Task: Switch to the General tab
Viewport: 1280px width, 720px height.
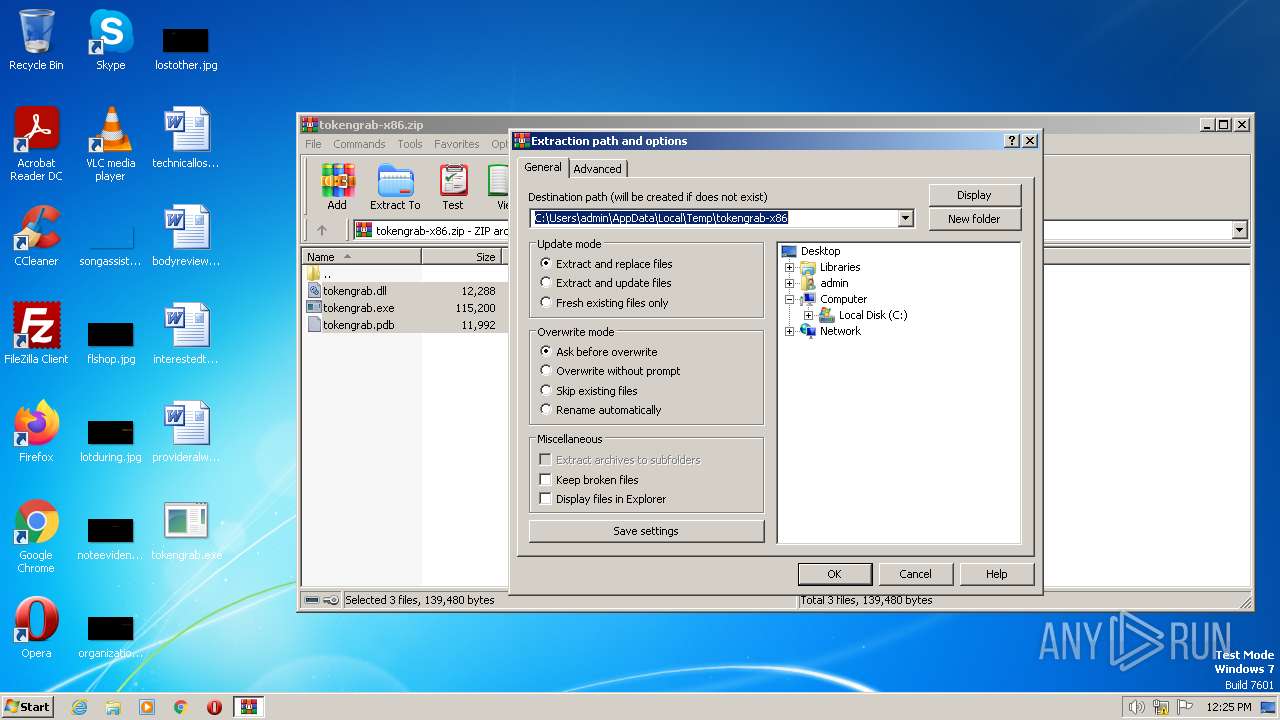Action: (543, 167)
